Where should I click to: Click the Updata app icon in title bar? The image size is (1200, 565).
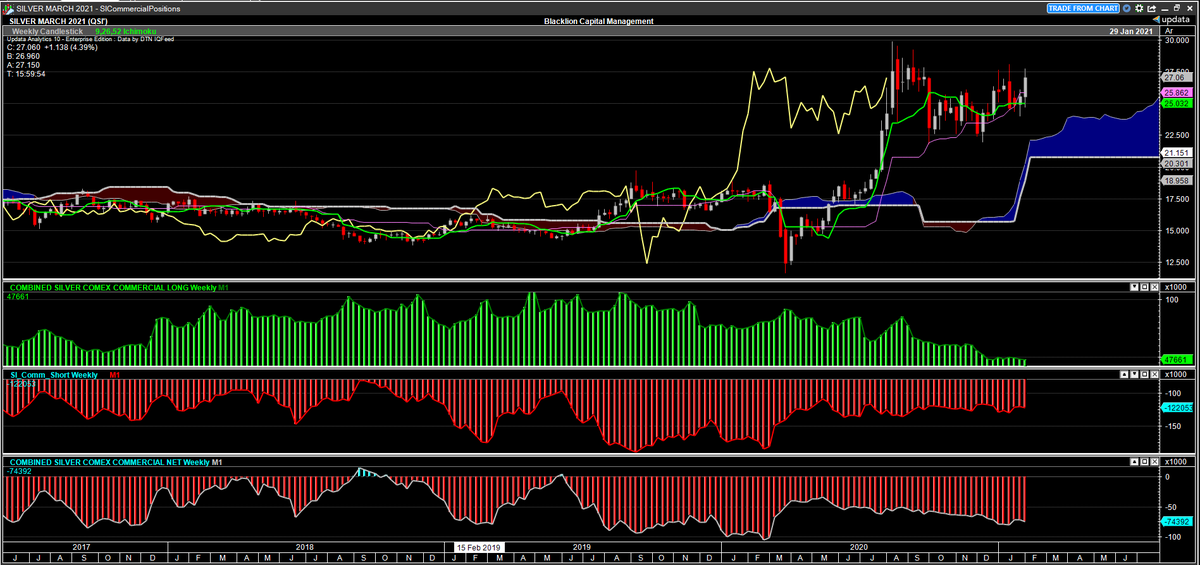[x=8, y=8]
